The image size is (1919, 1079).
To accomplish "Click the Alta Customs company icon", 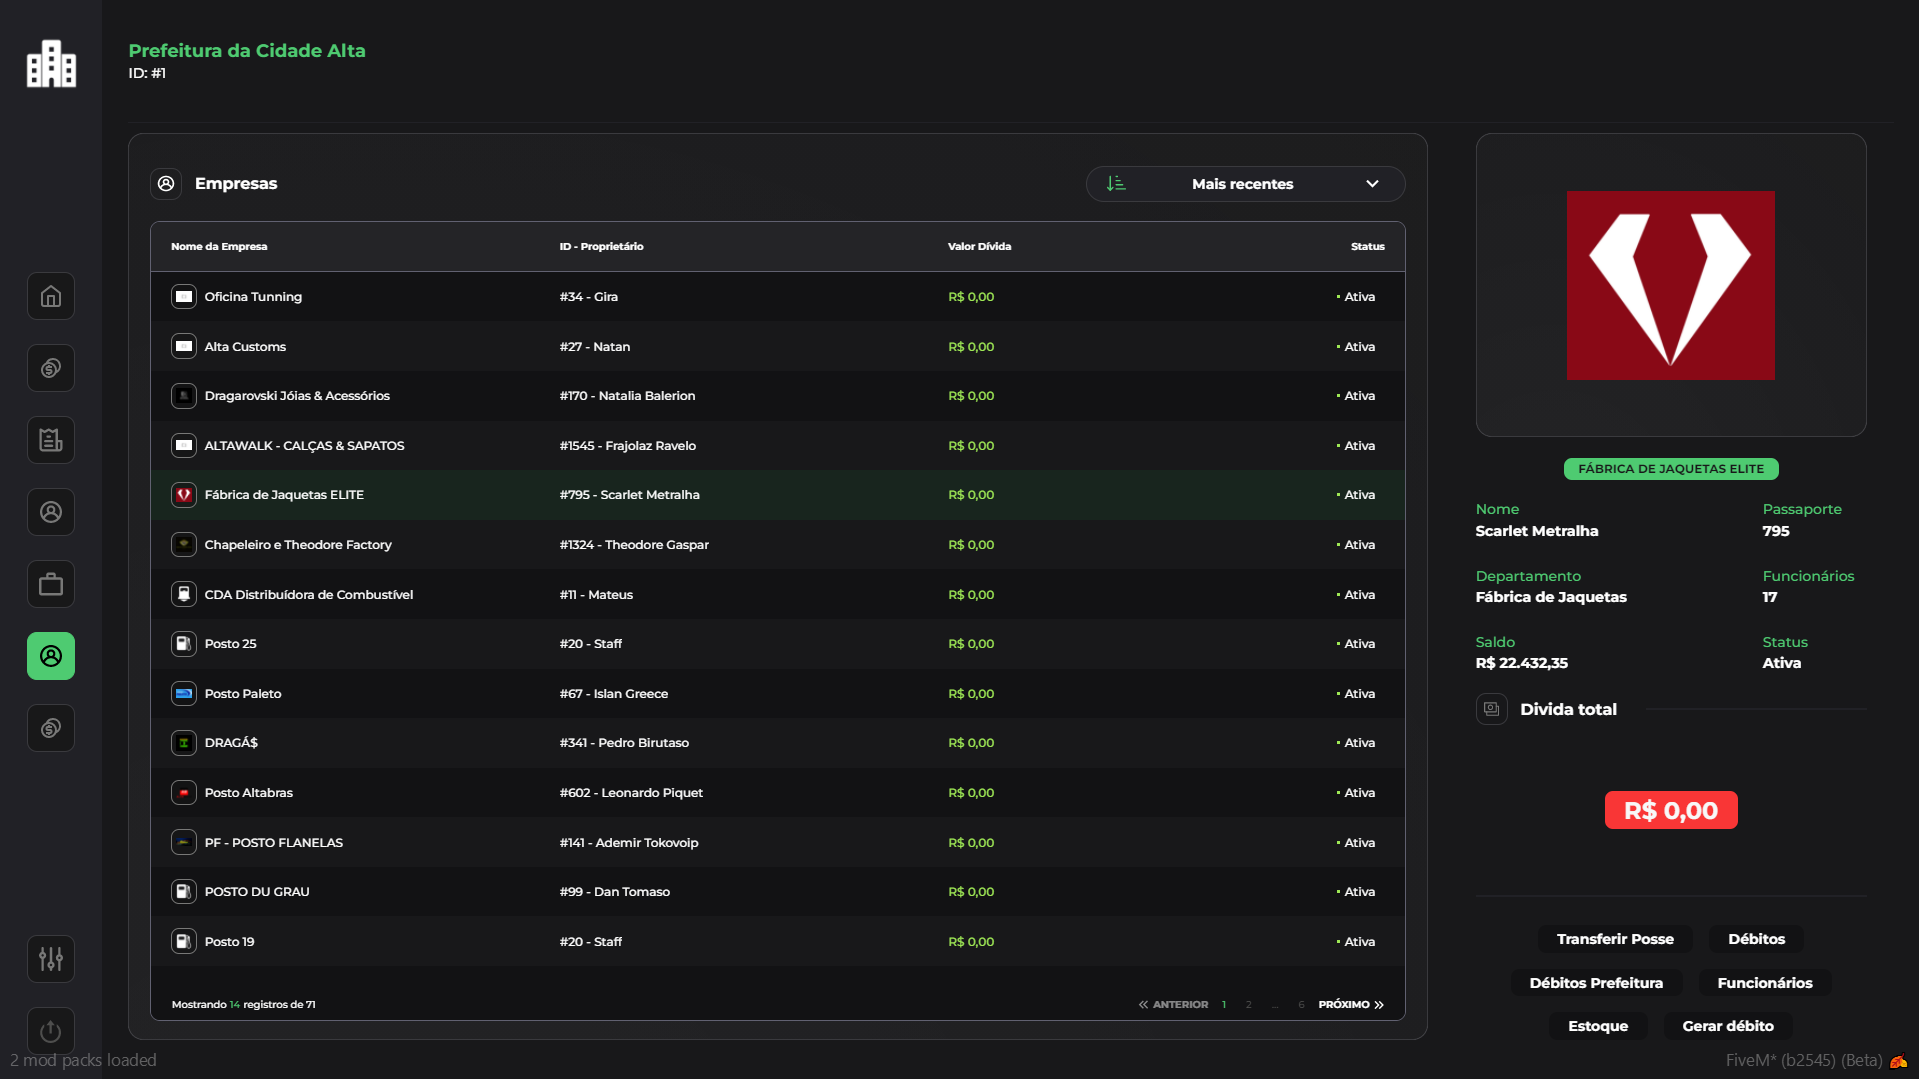I will [x=184, y=347].
